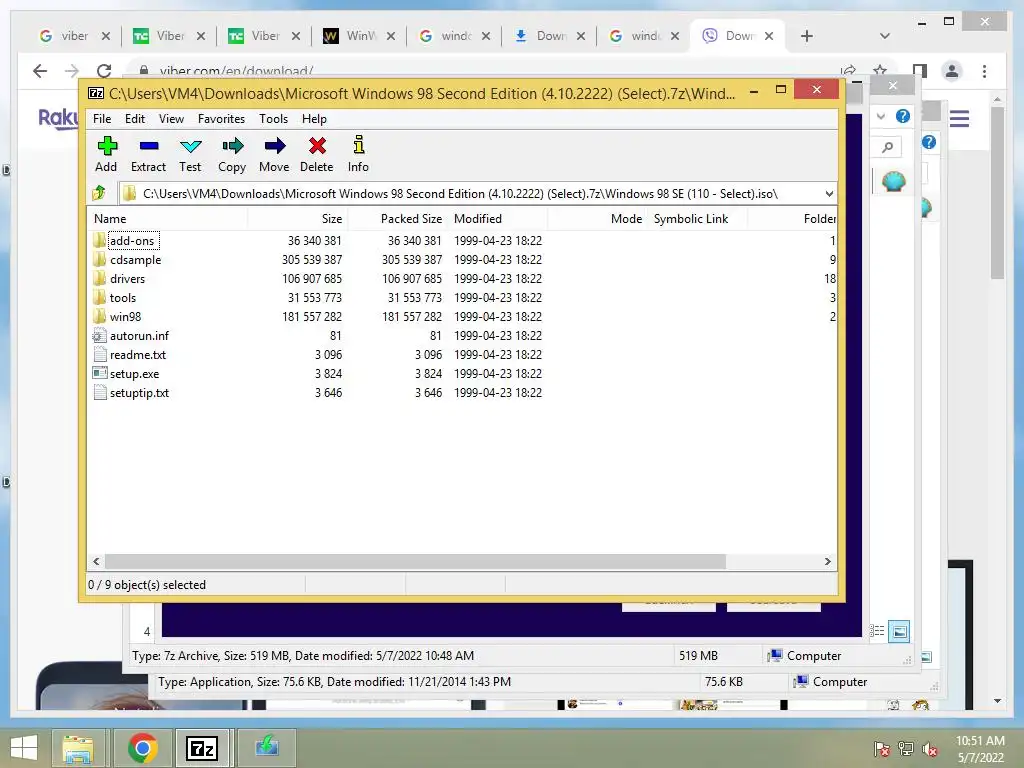This screenshot has height=768, width=1024.
Task: Expand Chrome tab search chevron
Action: pyautogui.click(x=885, y=36)
